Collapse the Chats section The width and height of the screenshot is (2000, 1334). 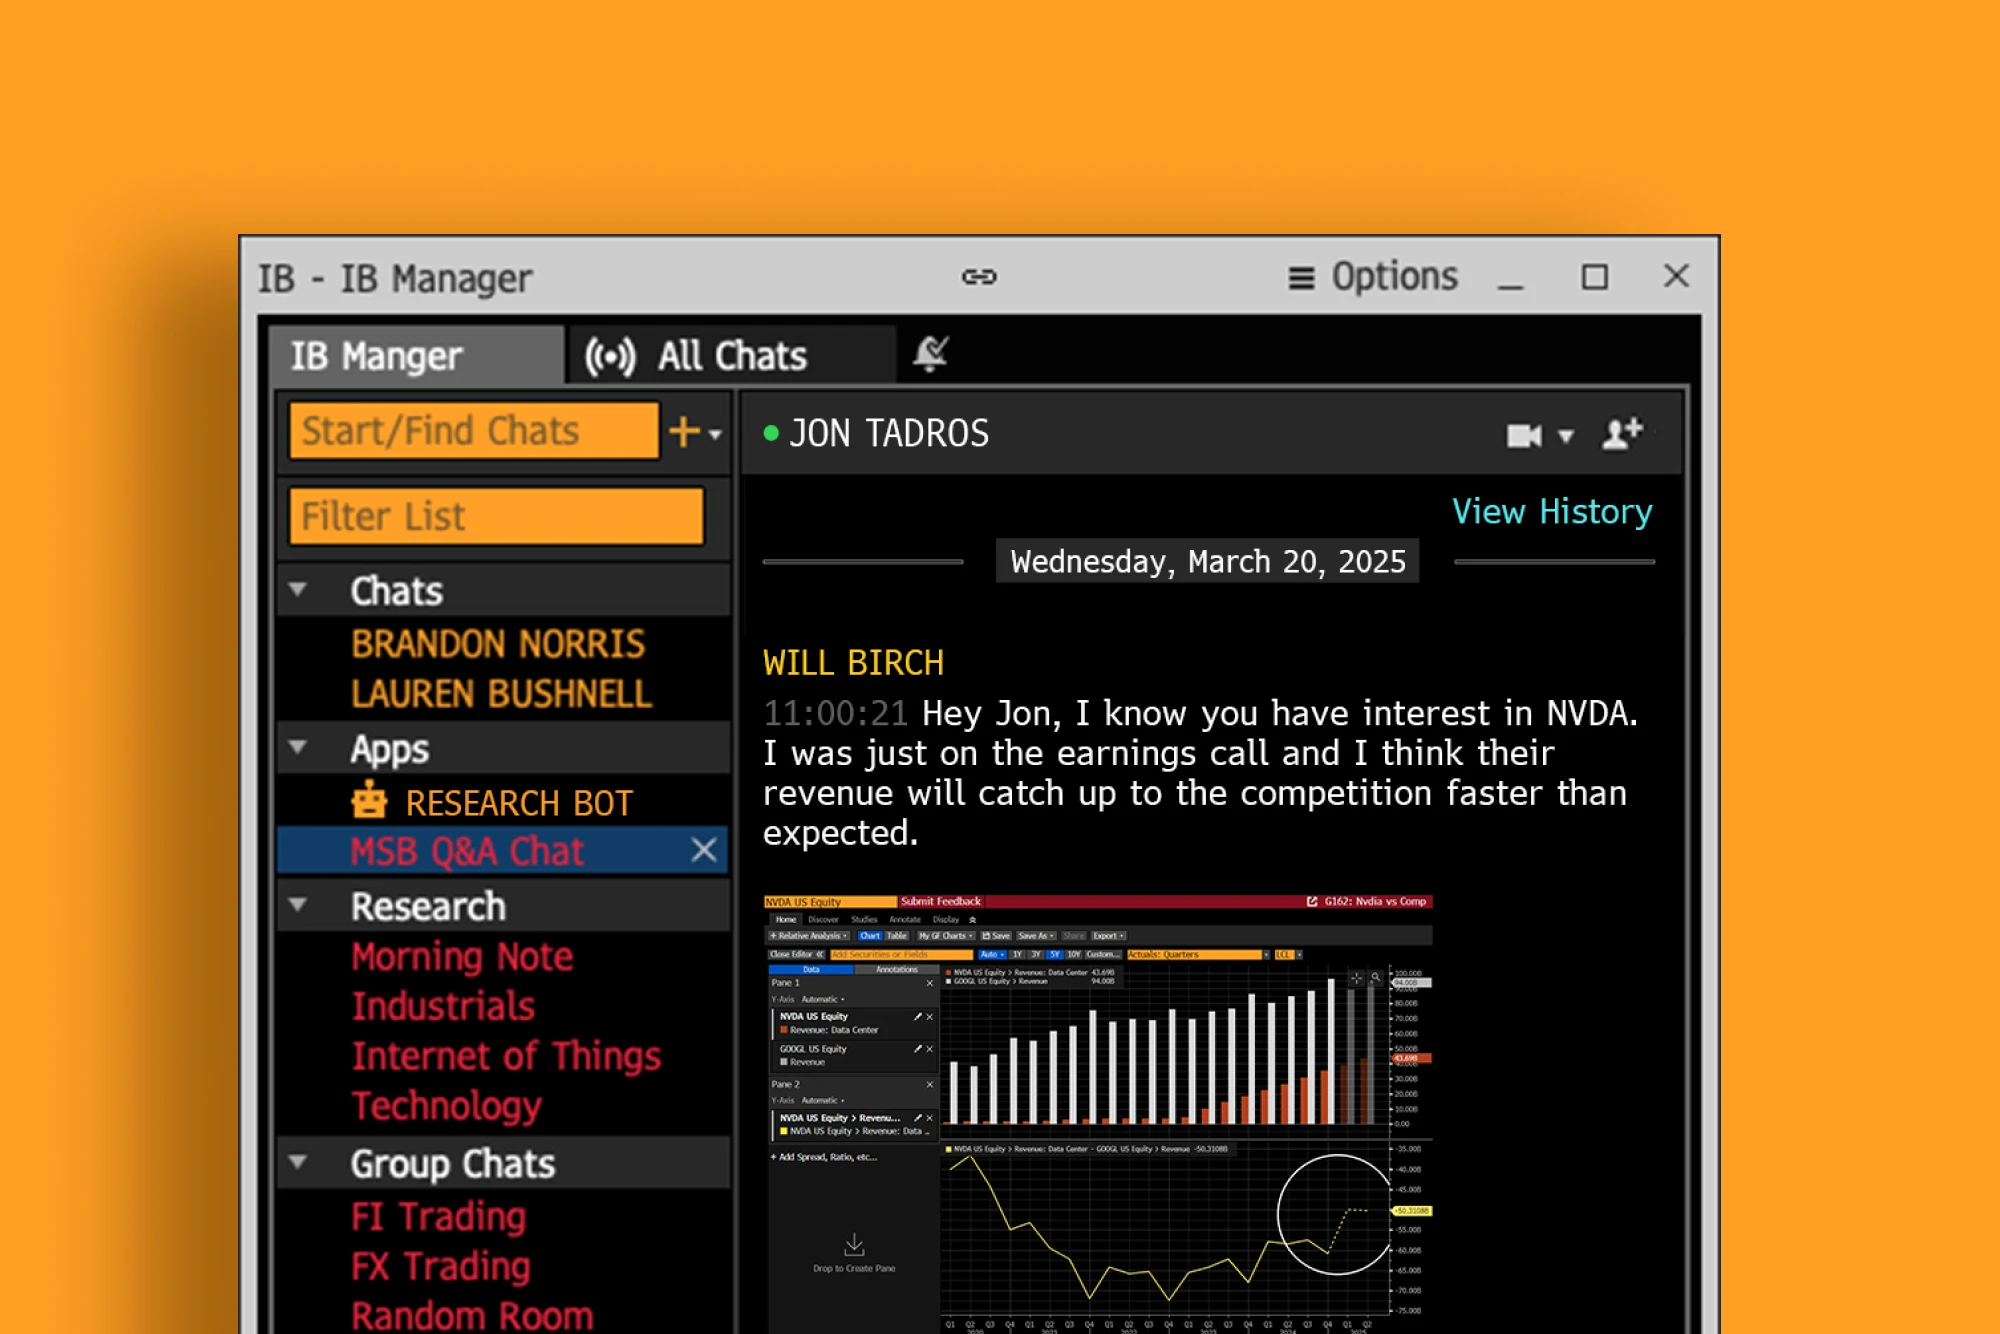click(297, 590)
